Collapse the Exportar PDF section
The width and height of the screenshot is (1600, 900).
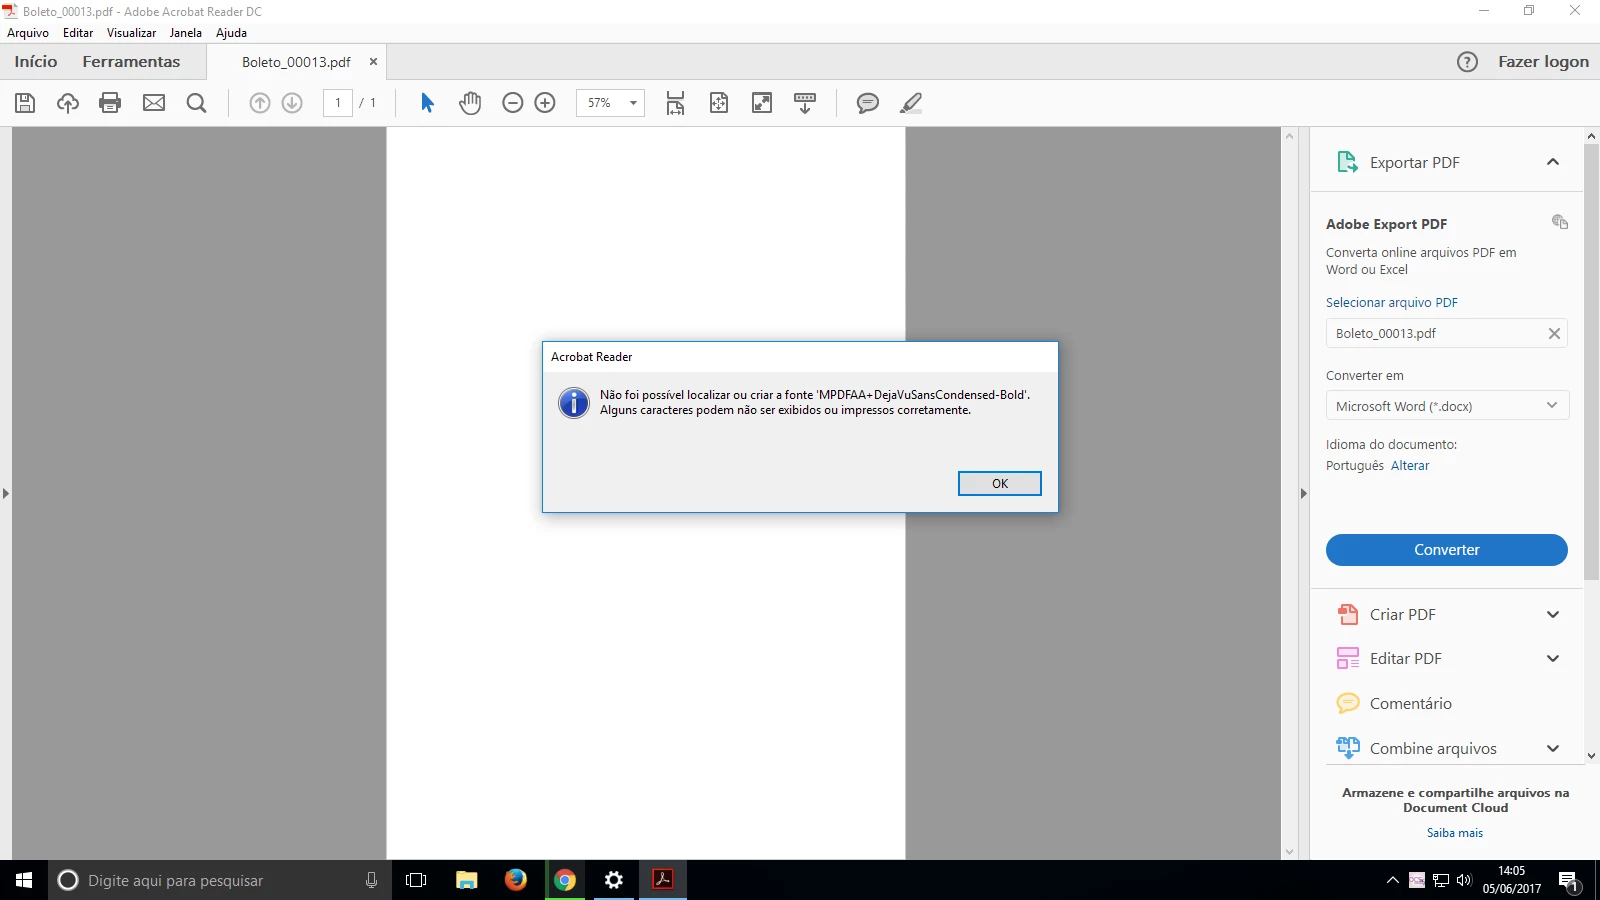[x=1553, y=162]
